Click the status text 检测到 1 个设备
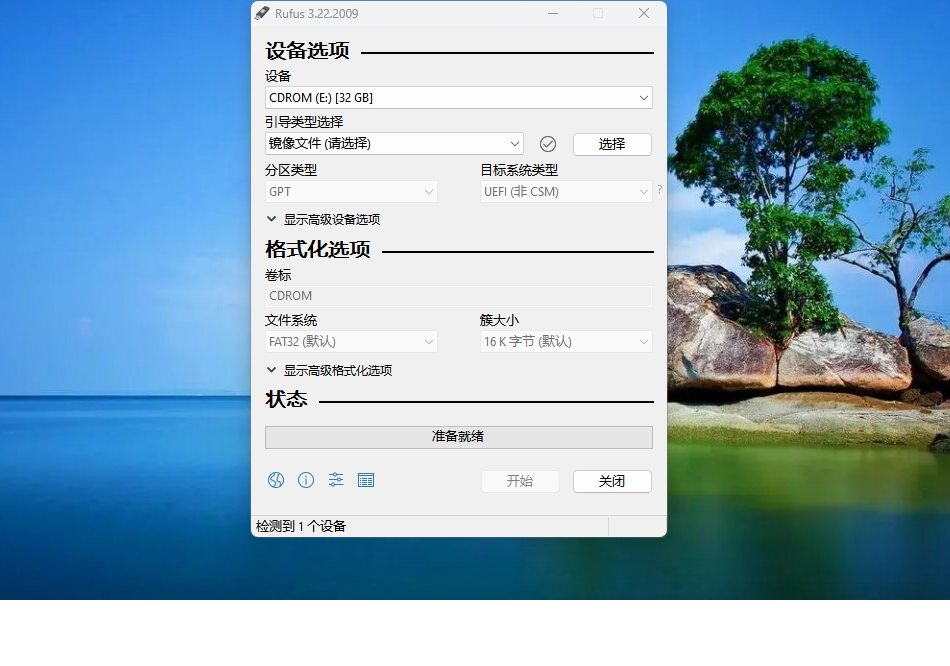950x666 pixels. point(301,526)
